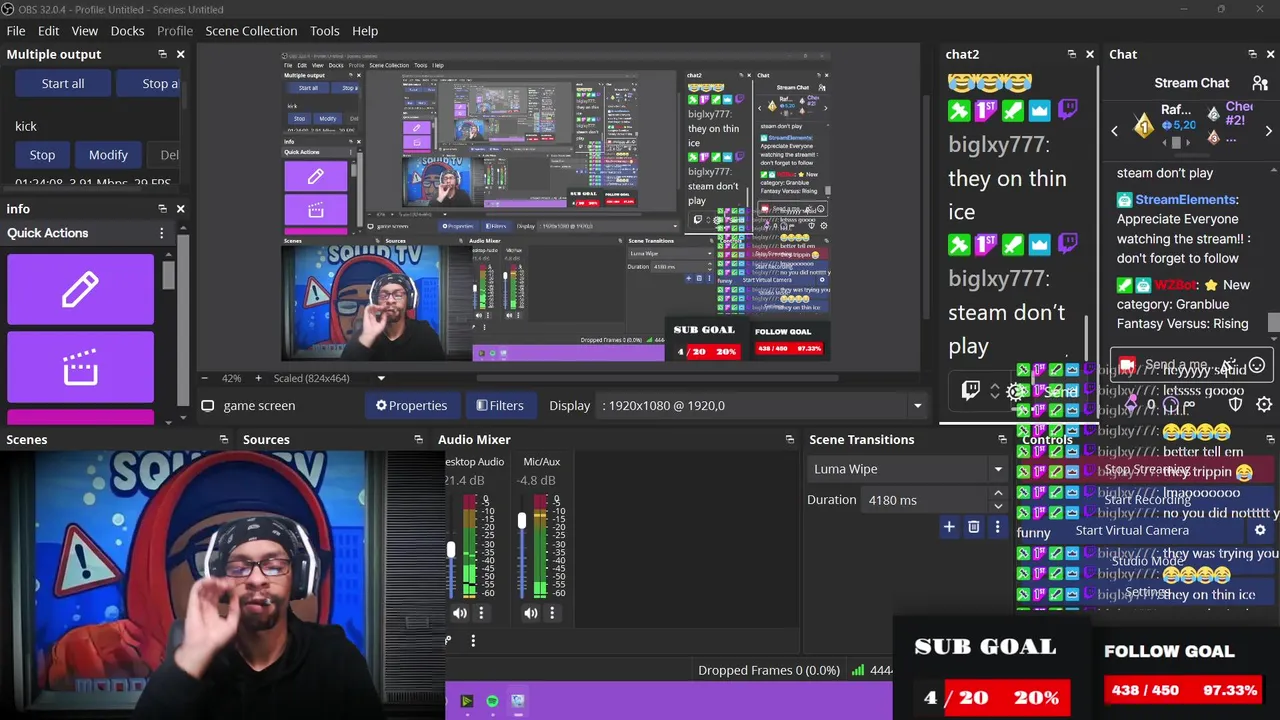Click StreamElements username in chat
This screenshot has height=720, width=1280.
1186,200
